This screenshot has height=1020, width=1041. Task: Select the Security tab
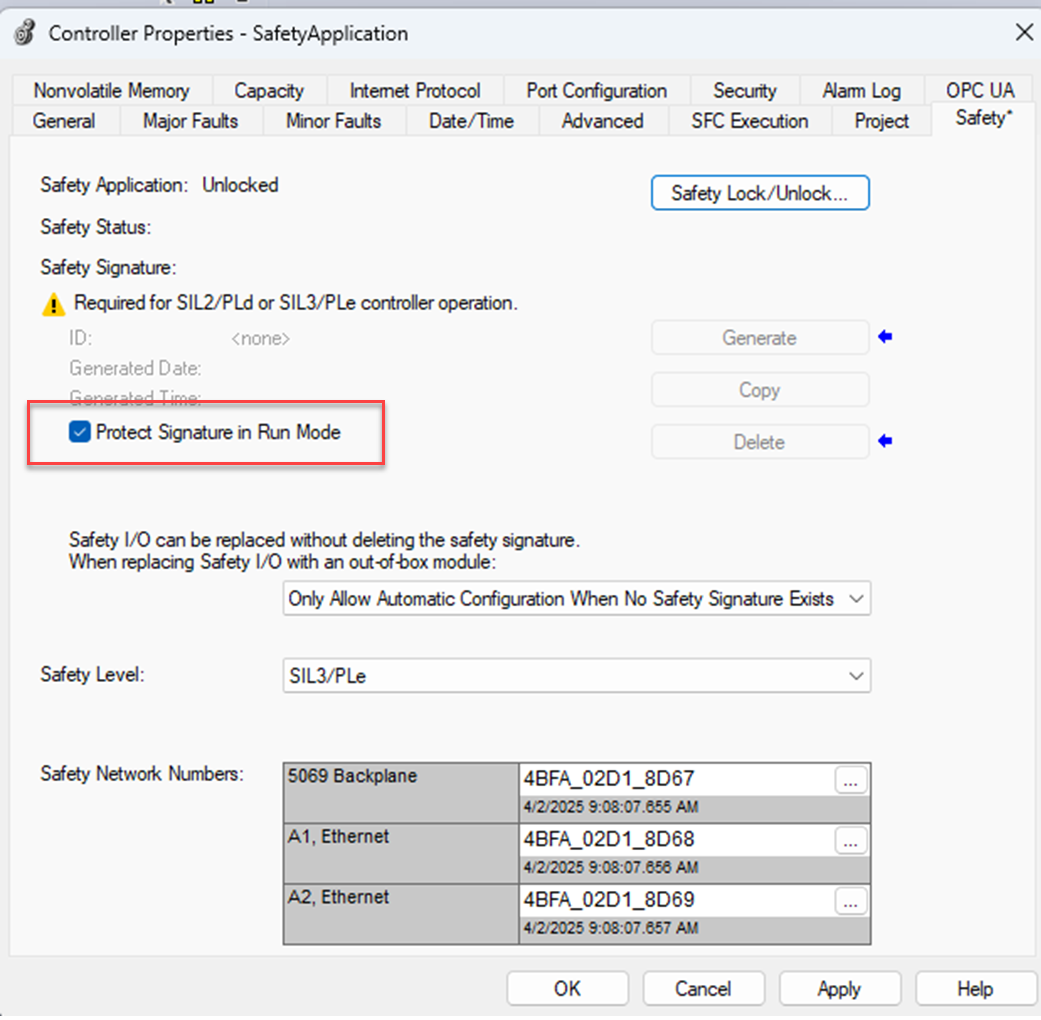[x=745, y=90]
